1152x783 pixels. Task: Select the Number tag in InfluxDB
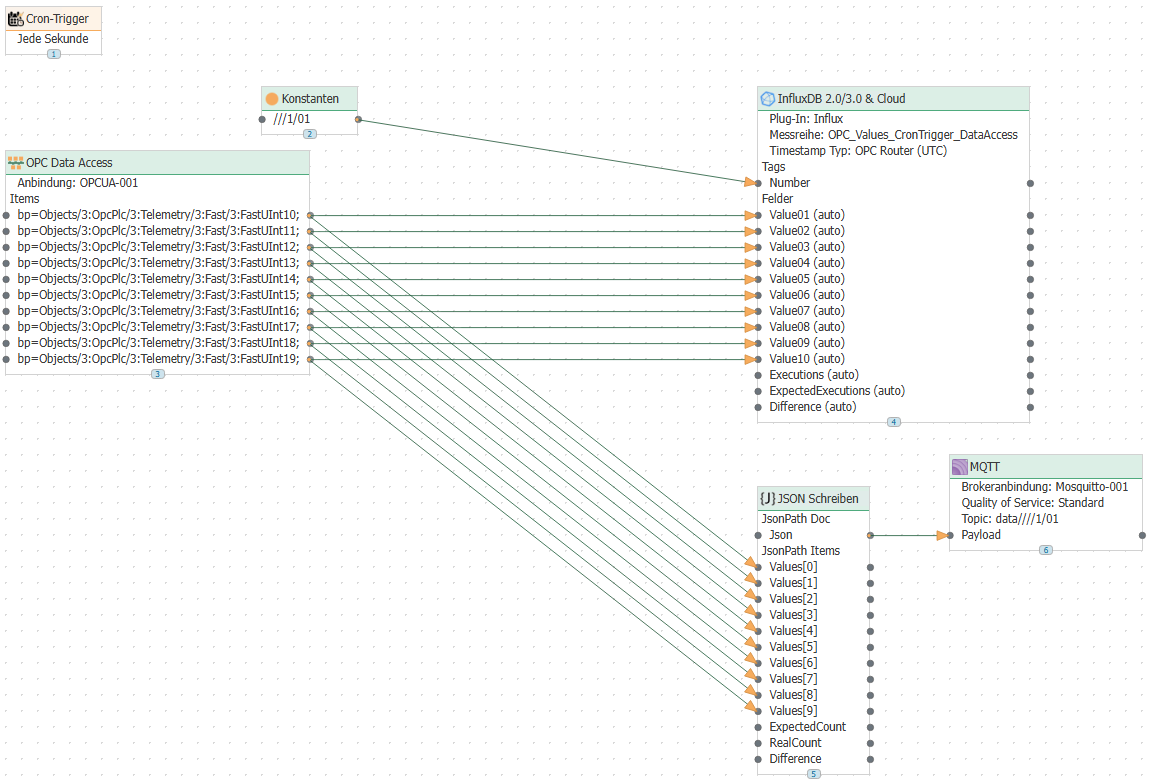(789, 183)
